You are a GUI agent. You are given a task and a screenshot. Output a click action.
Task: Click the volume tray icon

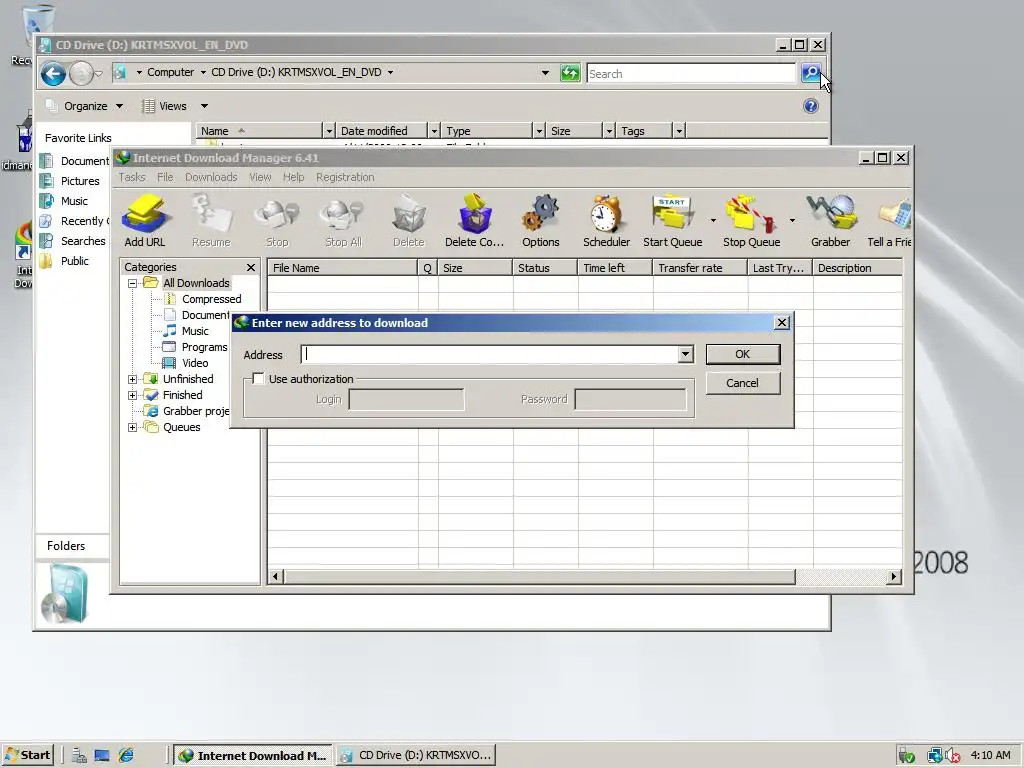[952, 756]
